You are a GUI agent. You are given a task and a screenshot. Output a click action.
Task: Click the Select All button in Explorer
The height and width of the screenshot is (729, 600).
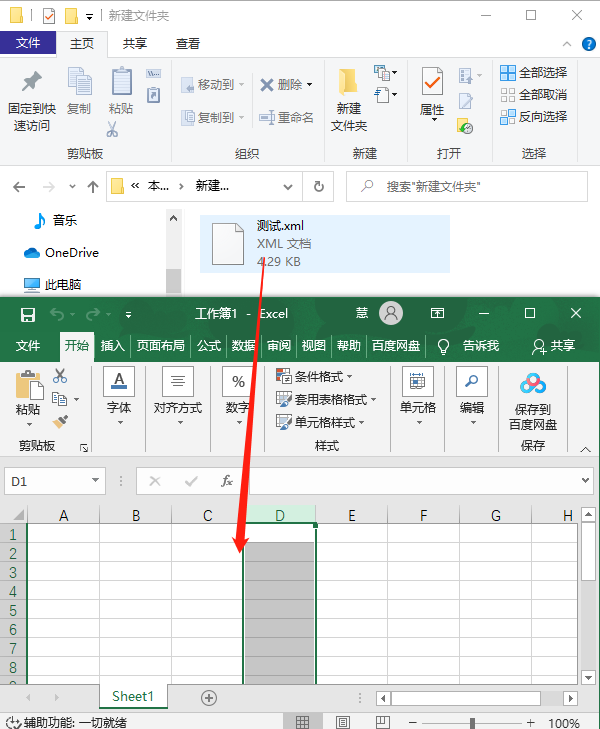[x=532, y=72]
